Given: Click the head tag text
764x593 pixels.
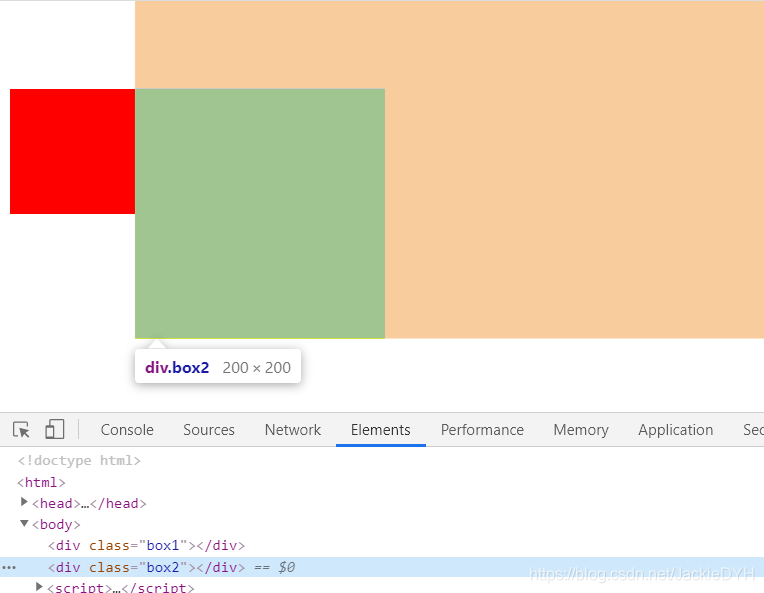Looking at the screenshot, I should tap(89, 503).
